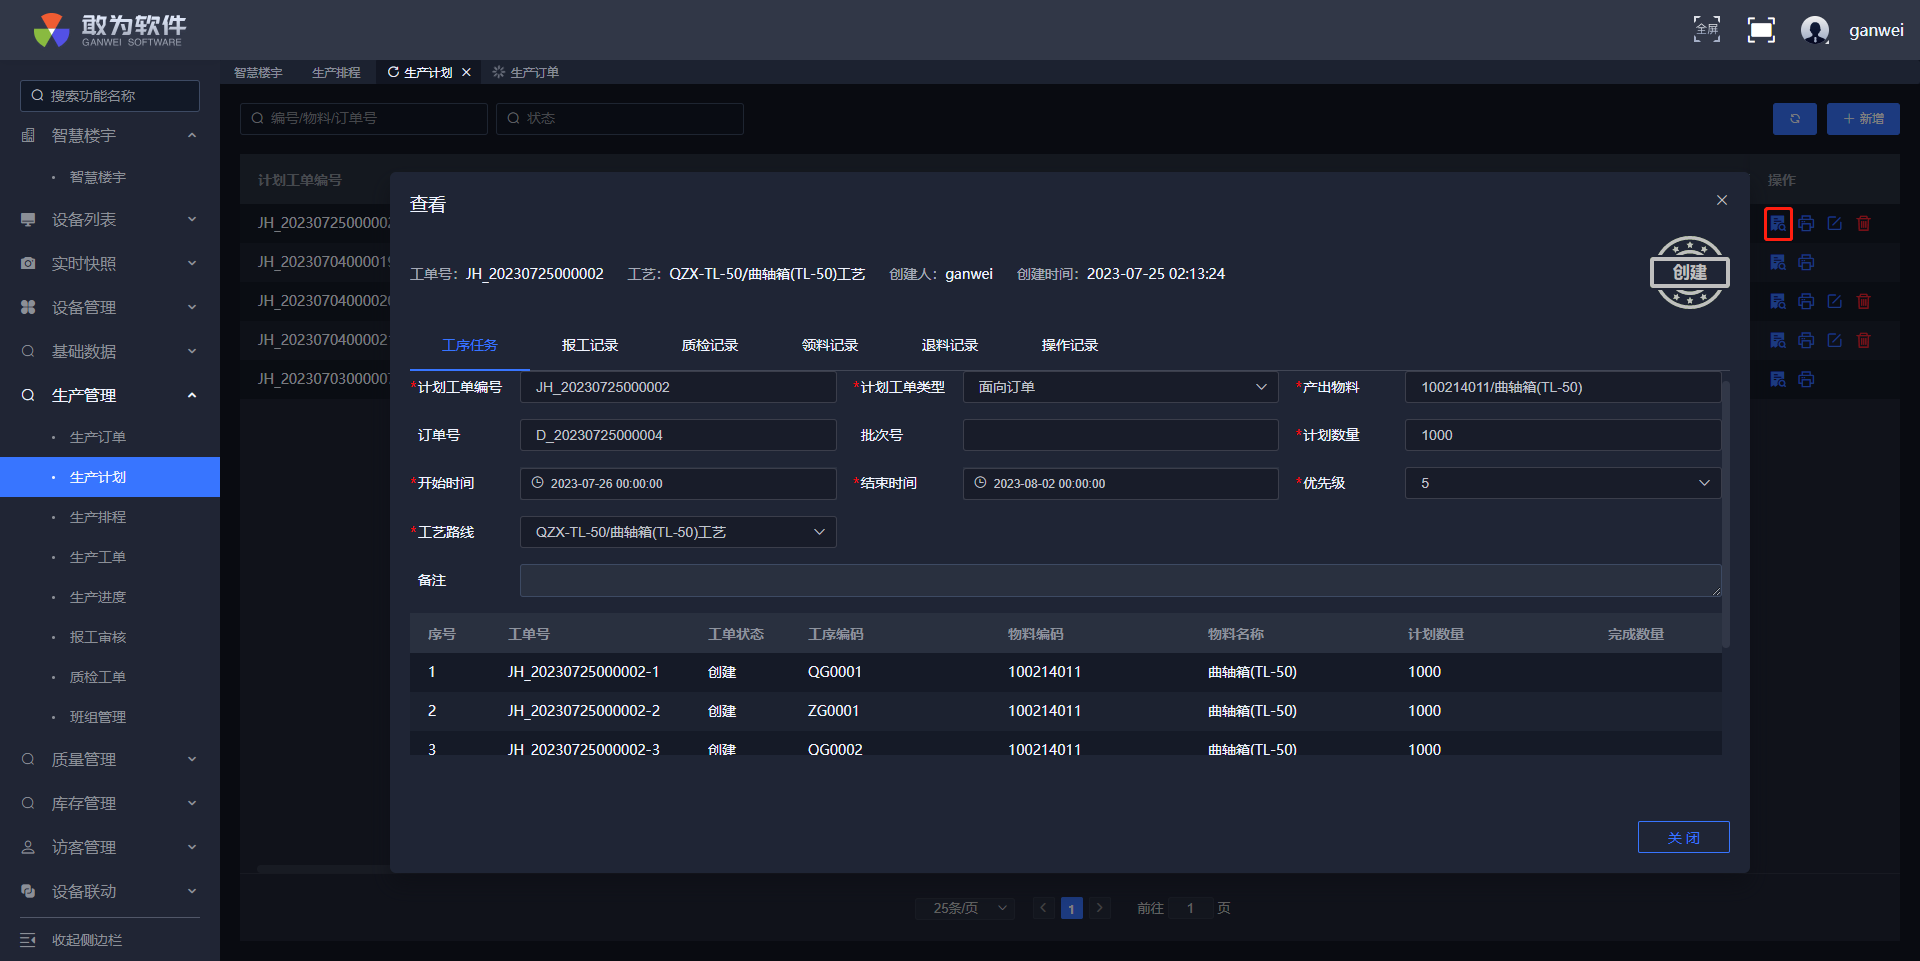
Task: Click the 新增 button
Action: pos(1863,118)
